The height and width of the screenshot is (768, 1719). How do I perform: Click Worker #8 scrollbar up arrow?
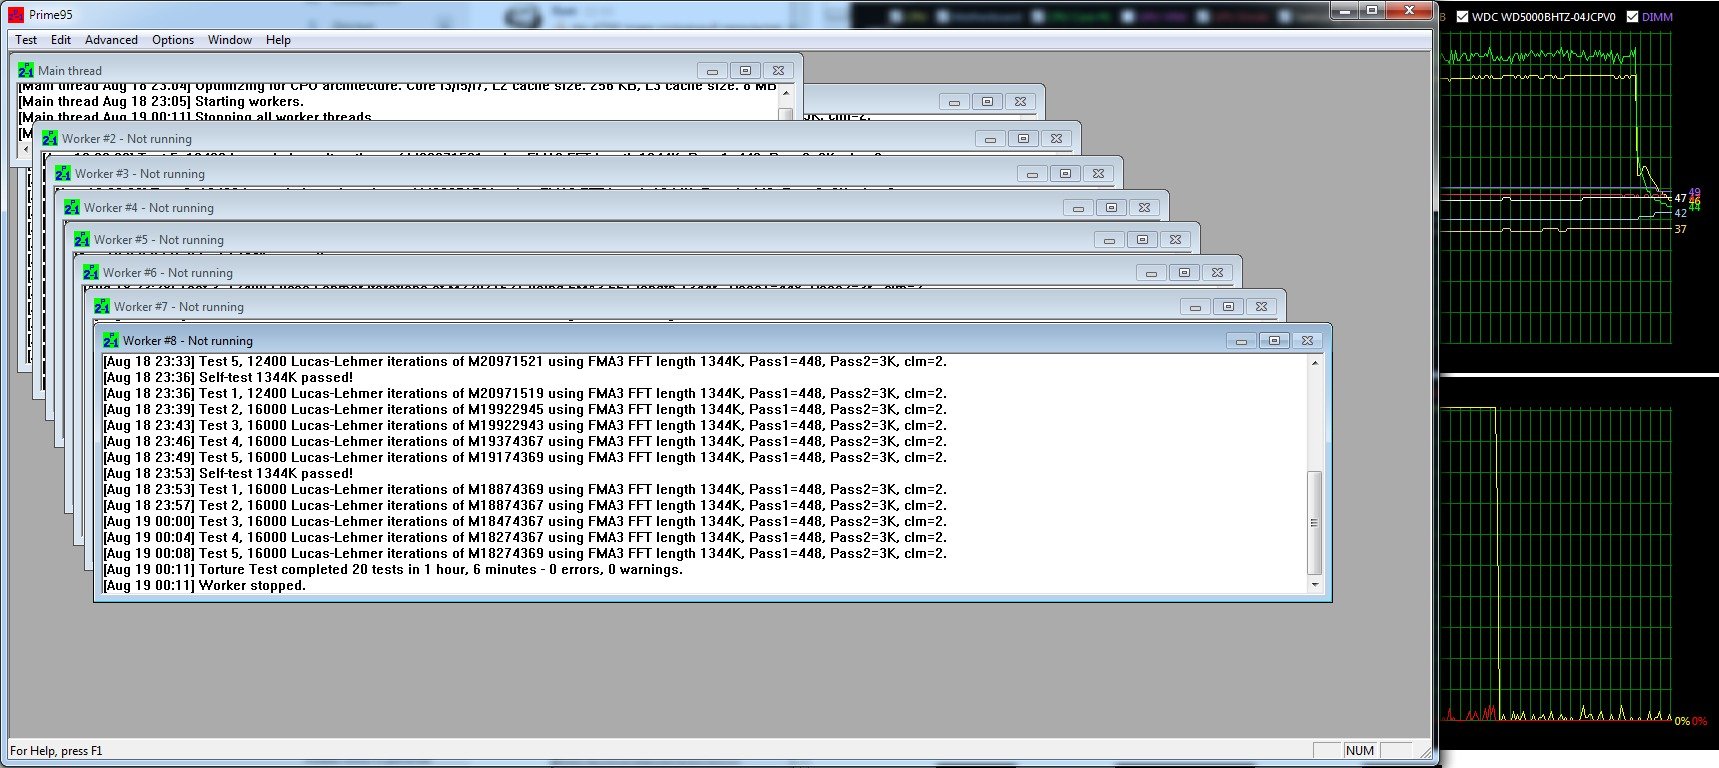[1314, 362]
